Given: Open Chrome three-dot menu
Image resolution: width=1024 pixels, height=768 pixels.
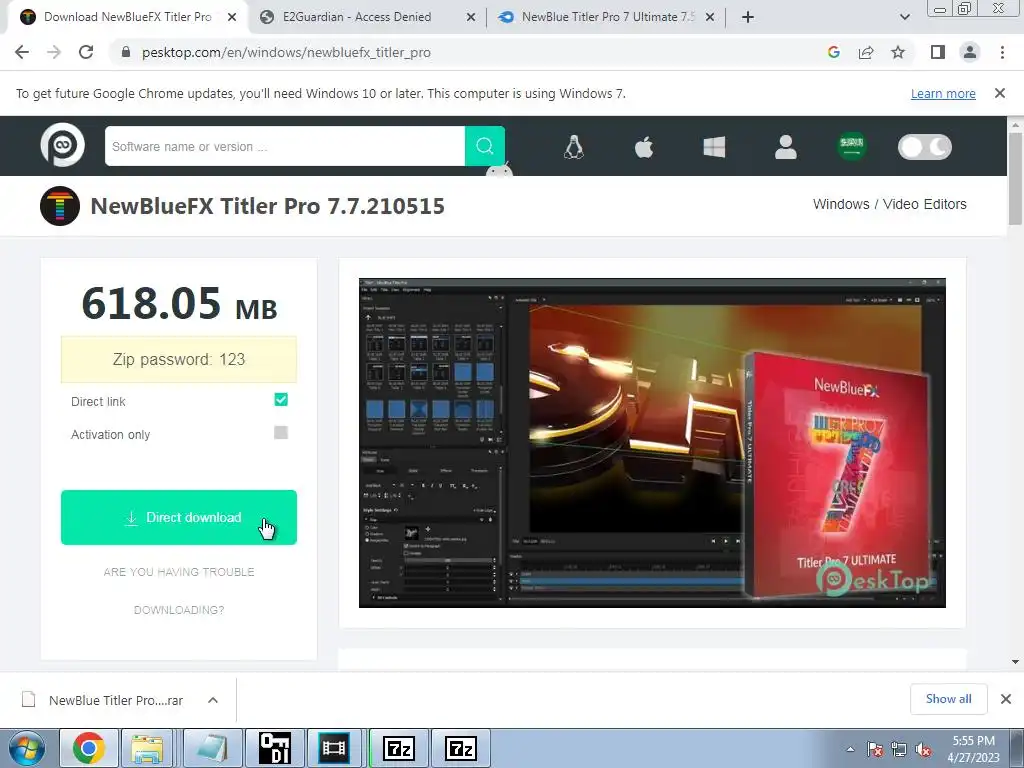Looking at the screenshot, I should tap(1002, 52).
